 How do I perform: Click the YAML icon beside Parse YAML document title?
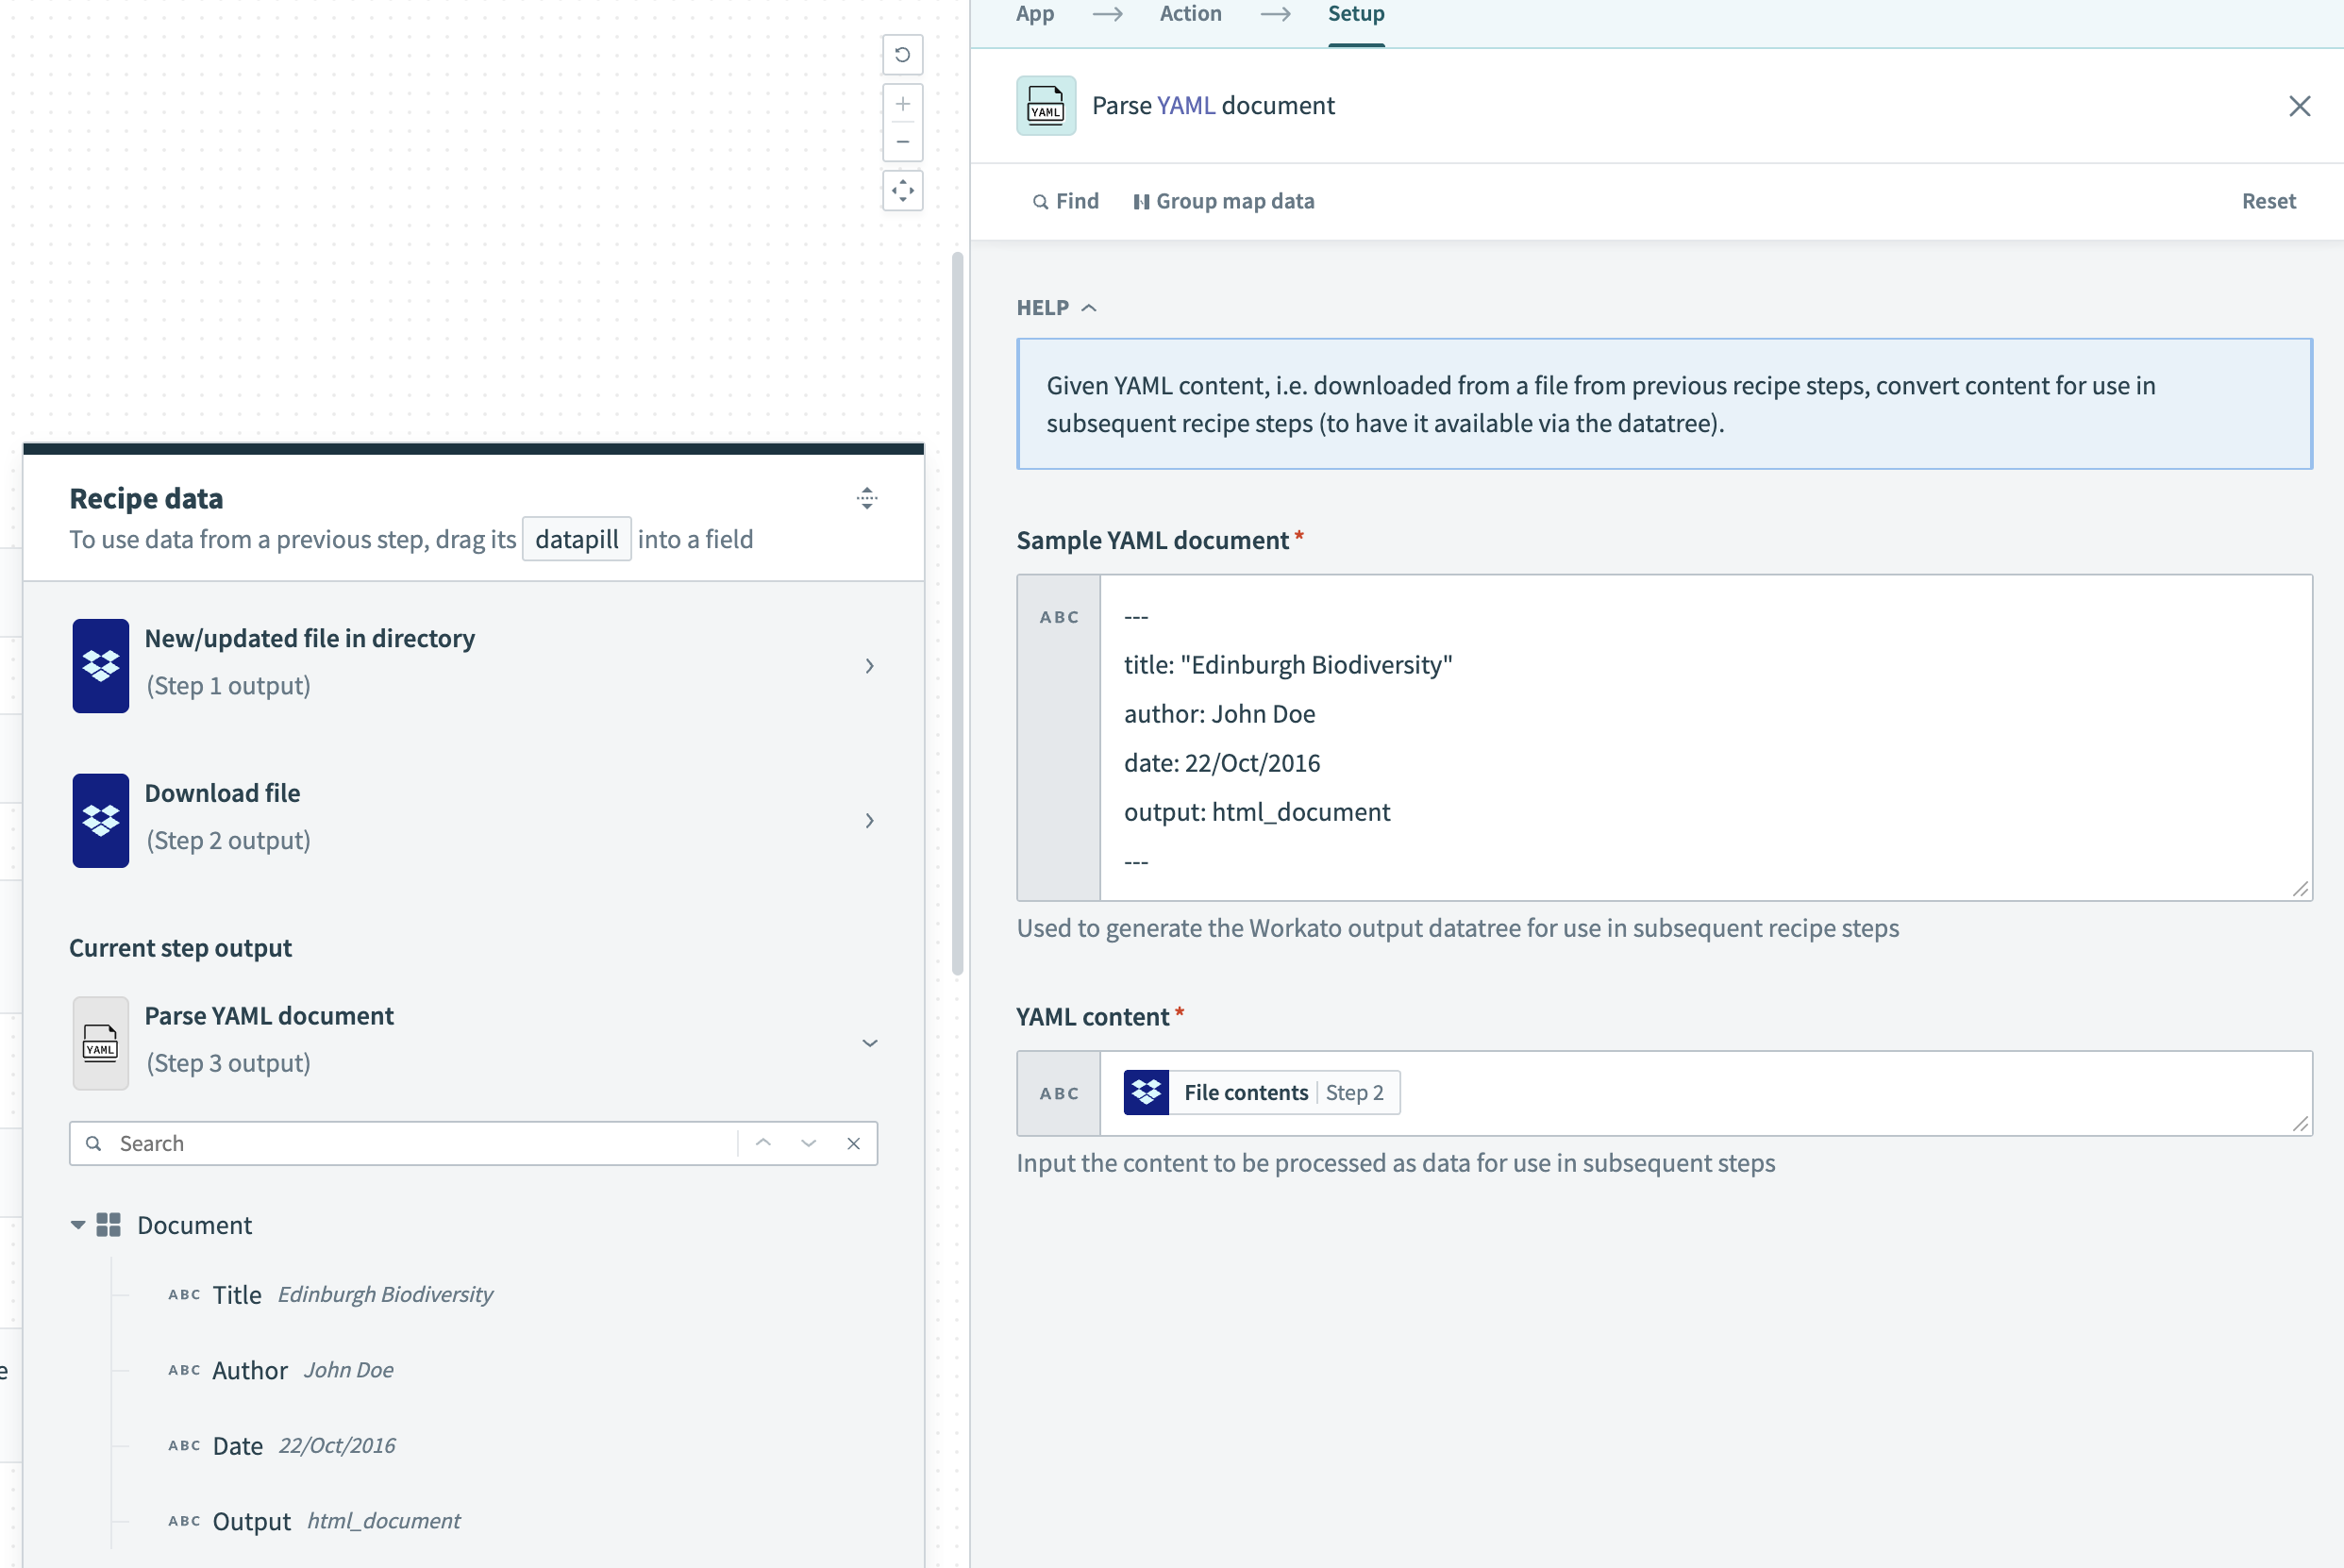pyautogui.click(x=1045, y=105)
